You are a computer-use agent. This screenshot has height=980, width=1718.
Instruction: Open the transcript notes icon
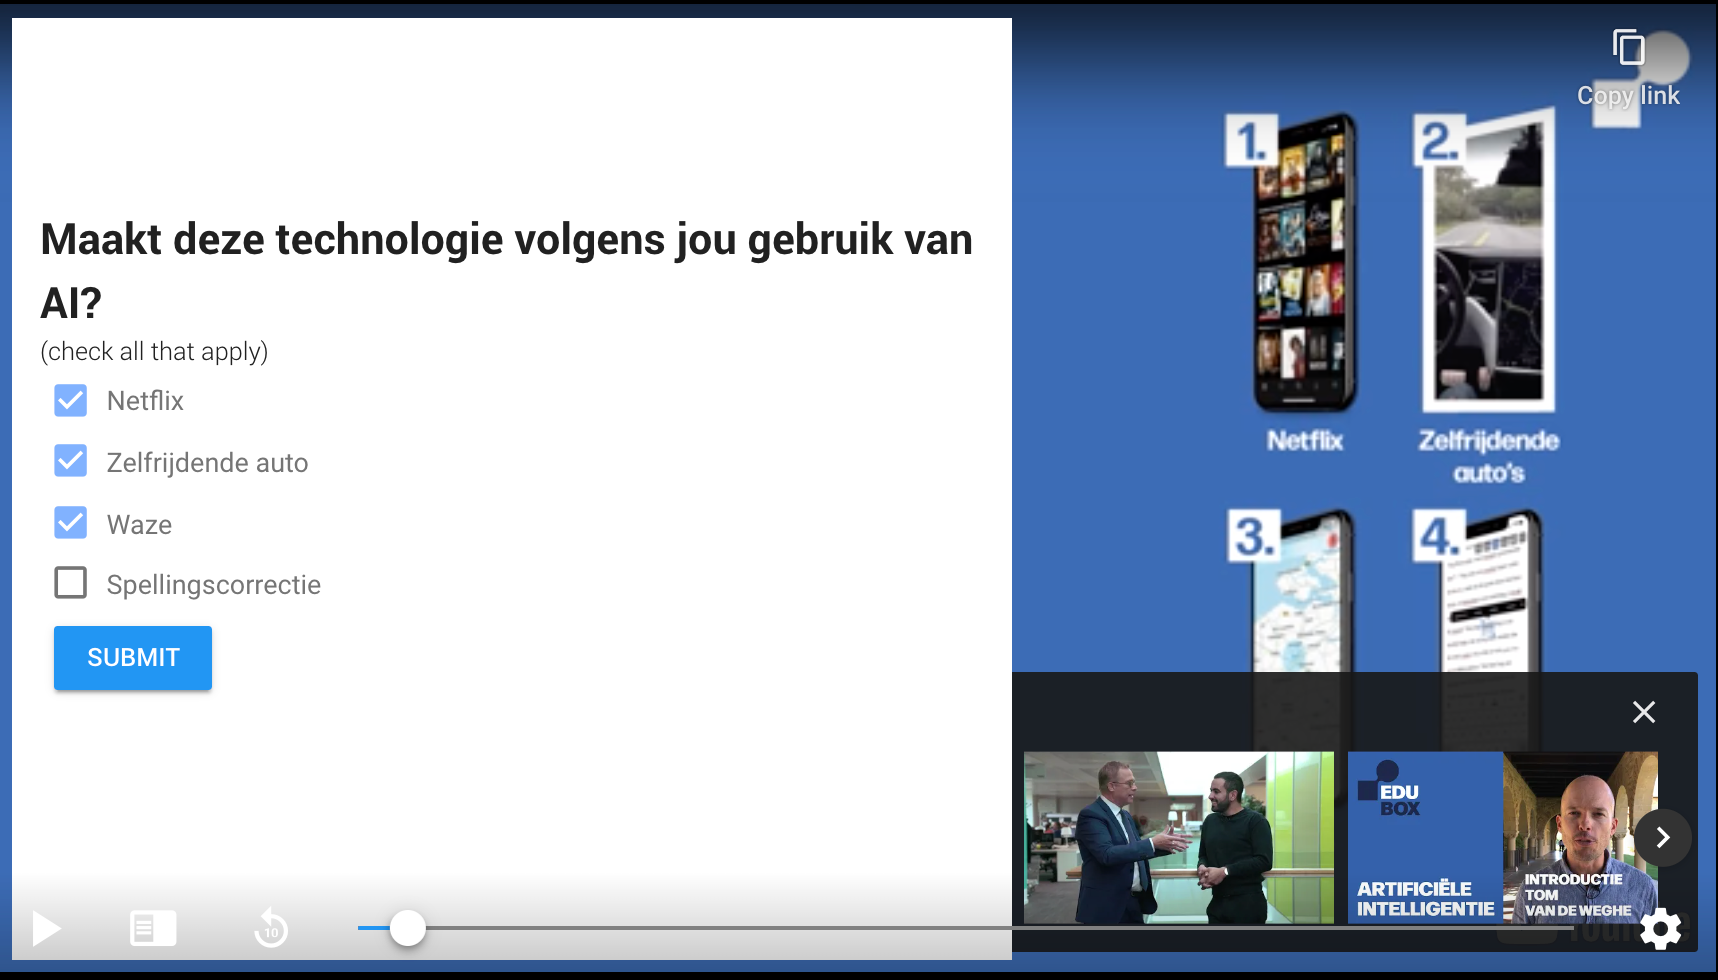[153, 929]
